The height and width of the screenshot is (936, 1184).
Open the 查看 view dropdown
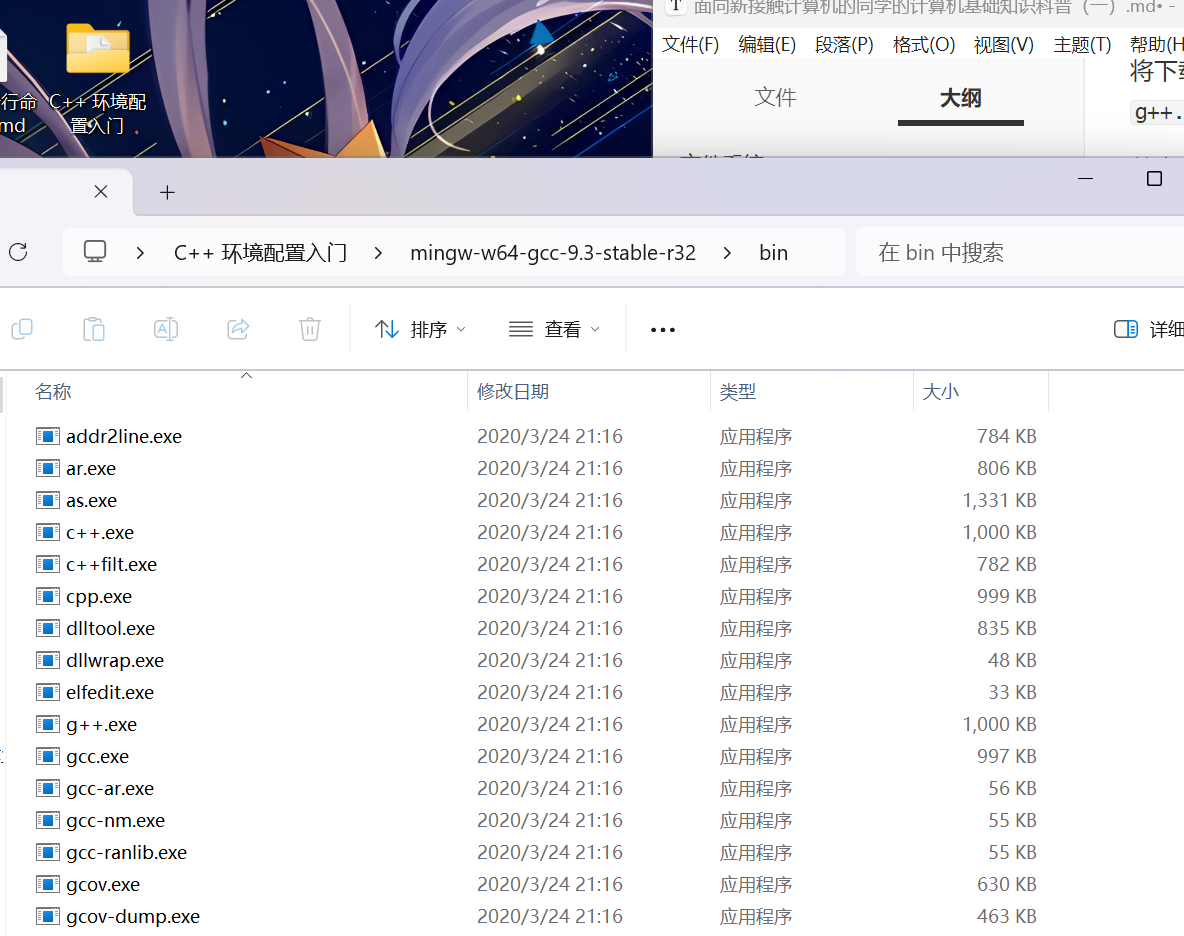click(554, 329)
